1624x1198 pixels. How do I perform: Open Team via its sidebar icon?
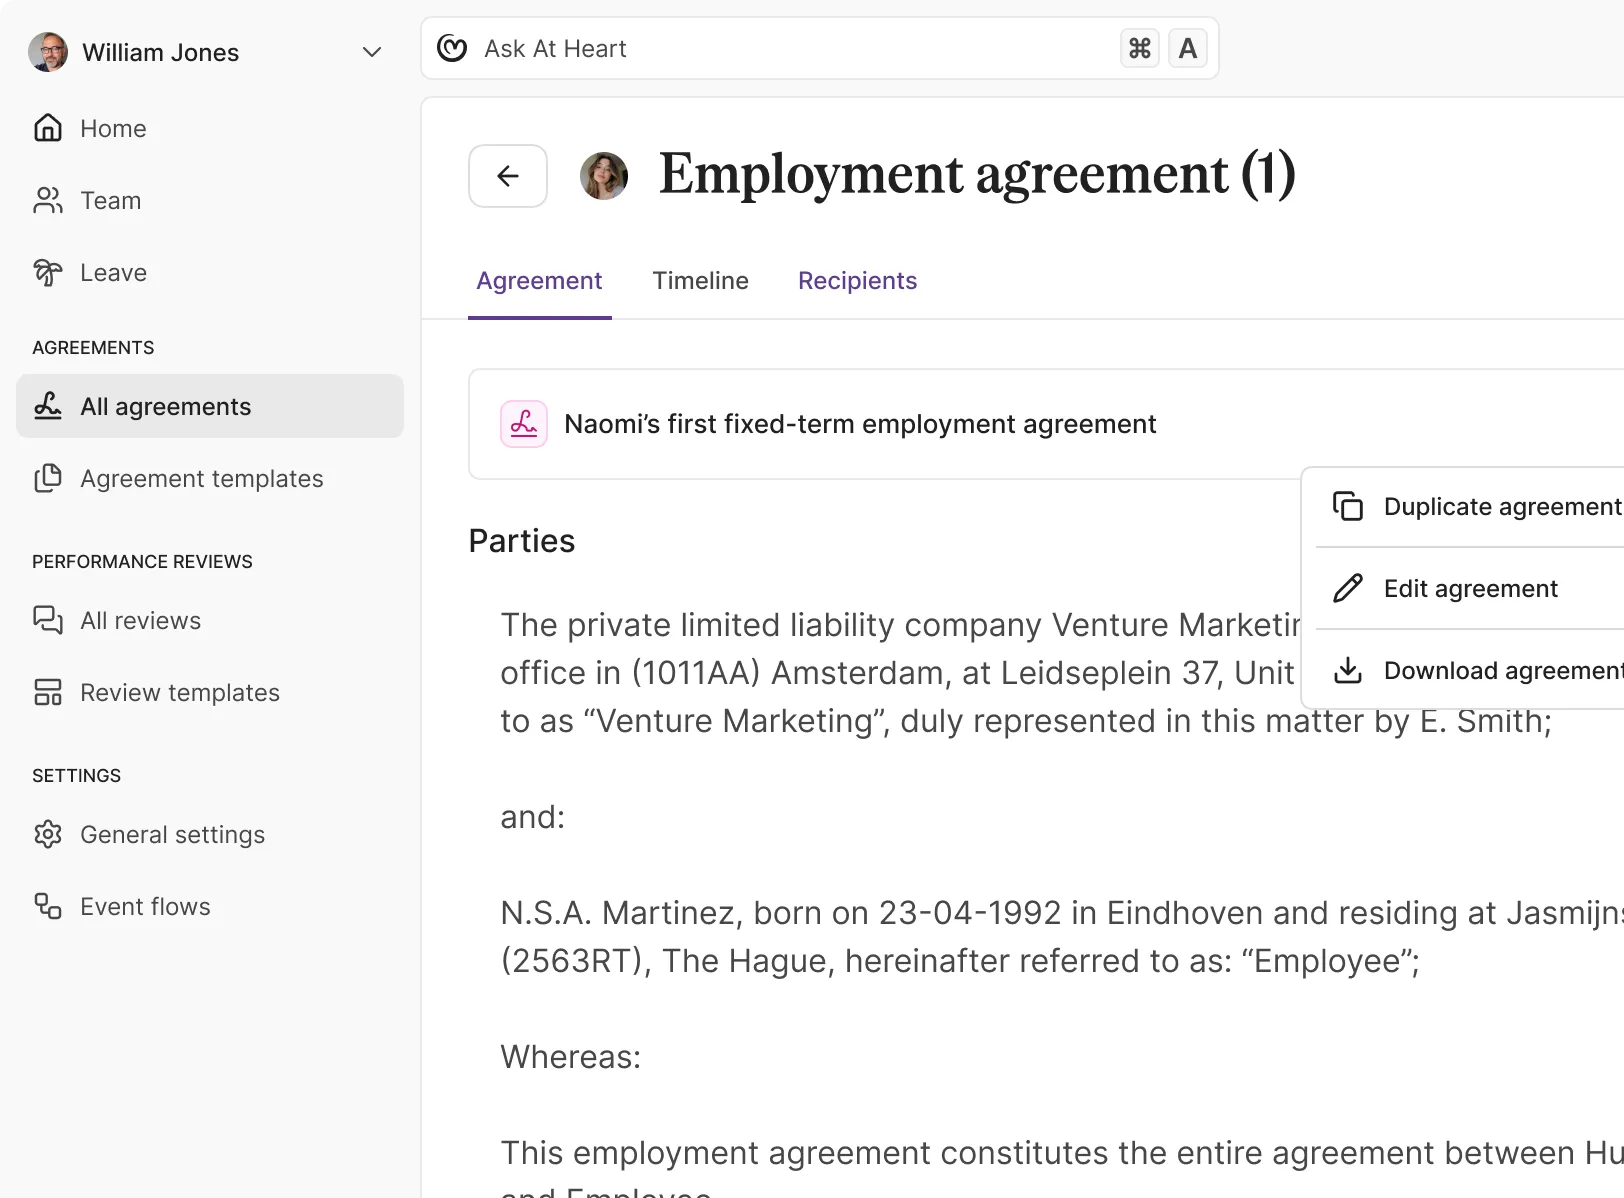47,200
